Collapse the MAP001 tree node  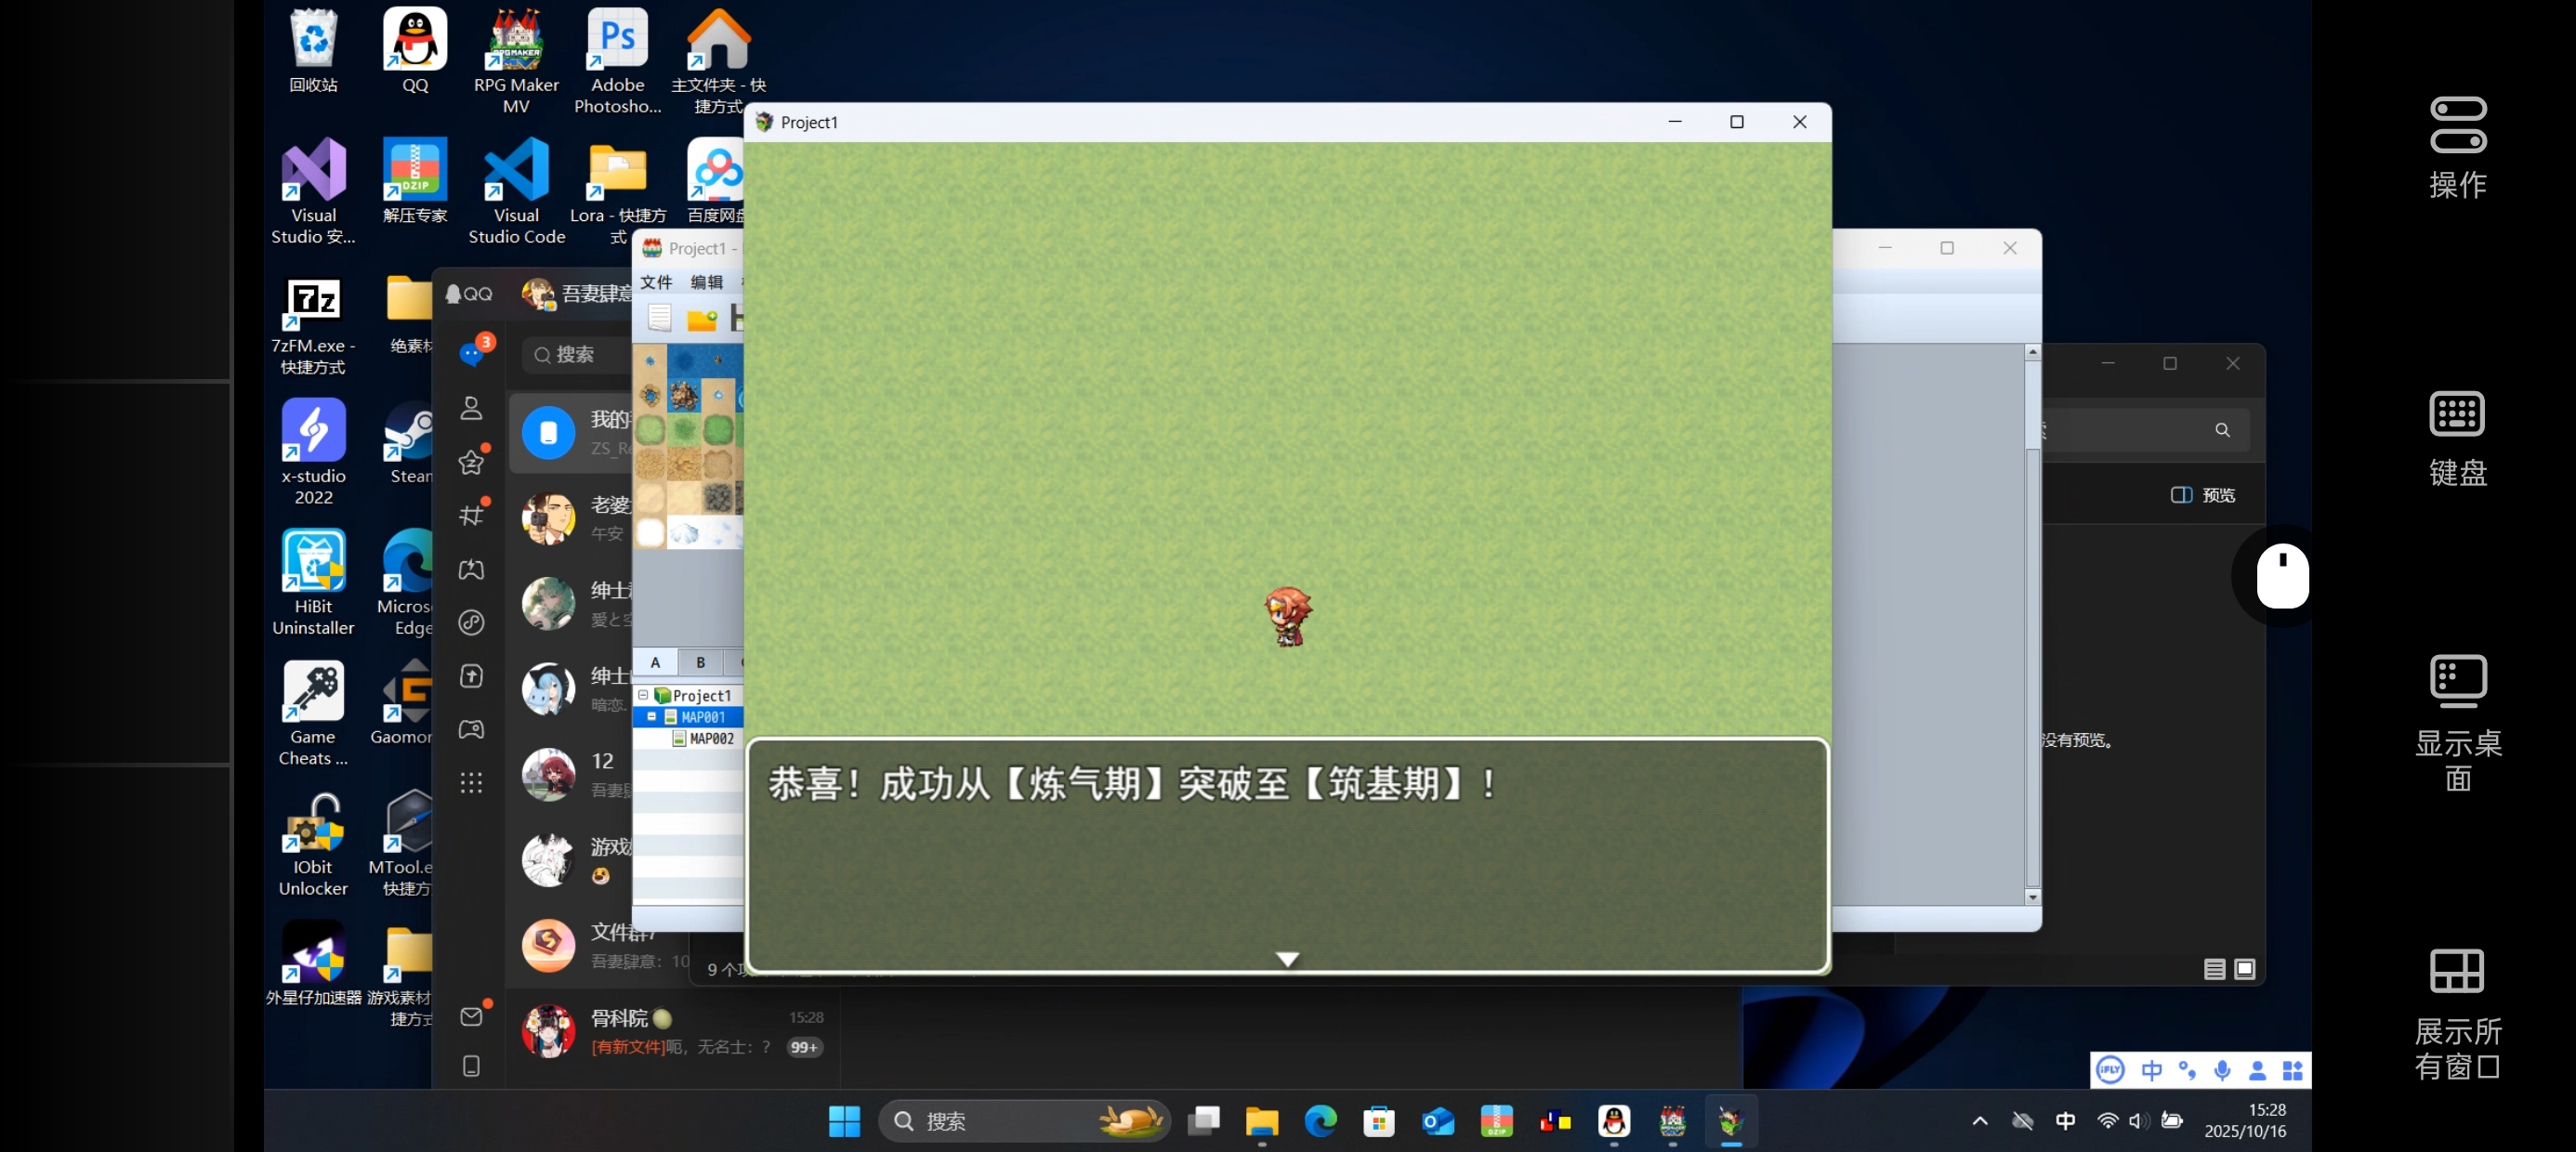[652, 717]
